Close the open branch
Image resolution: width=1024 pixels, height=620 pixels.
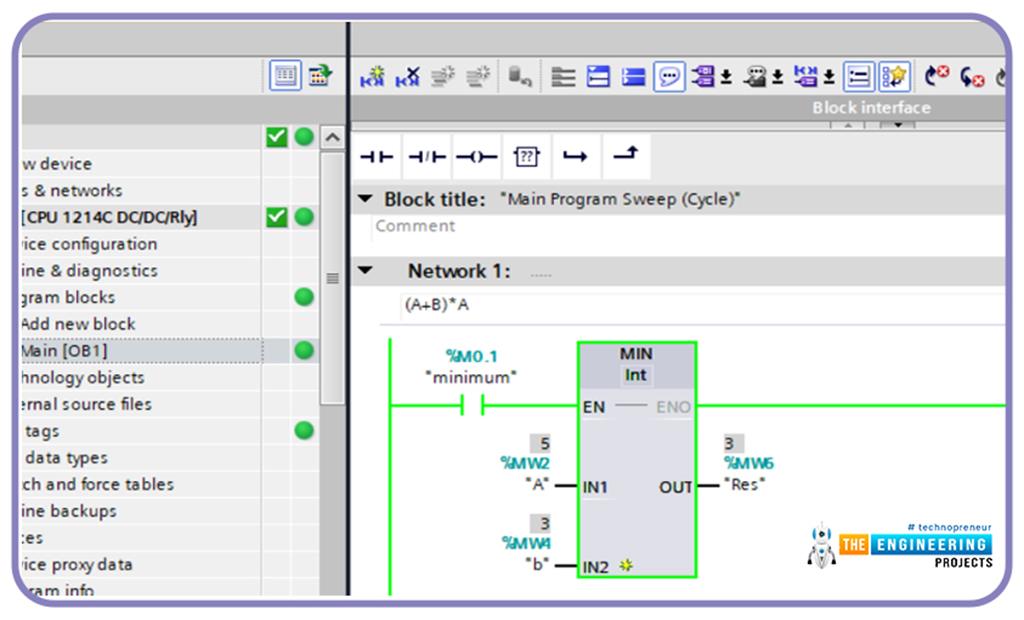[x=626, y=157]
